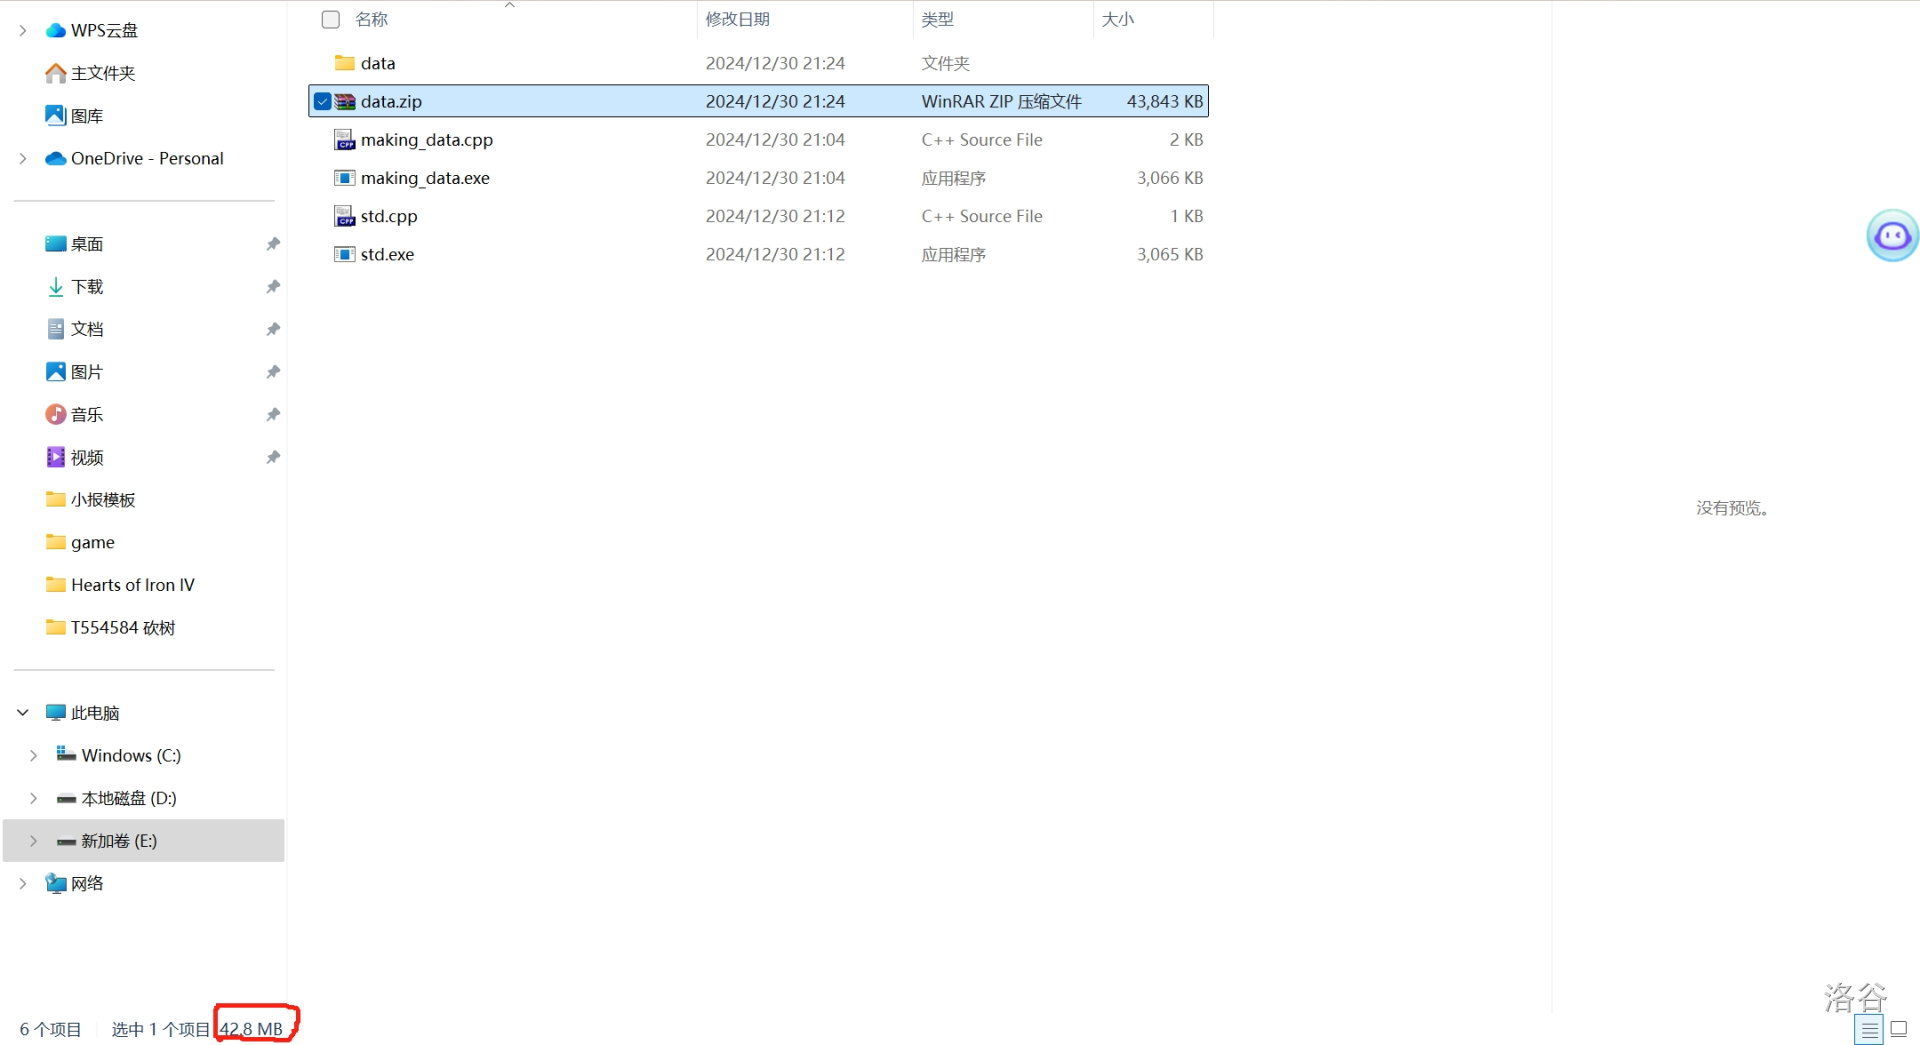The image size is (1920, 1045).
Task: Sort files by 修改日期 column
Action: 738,19
